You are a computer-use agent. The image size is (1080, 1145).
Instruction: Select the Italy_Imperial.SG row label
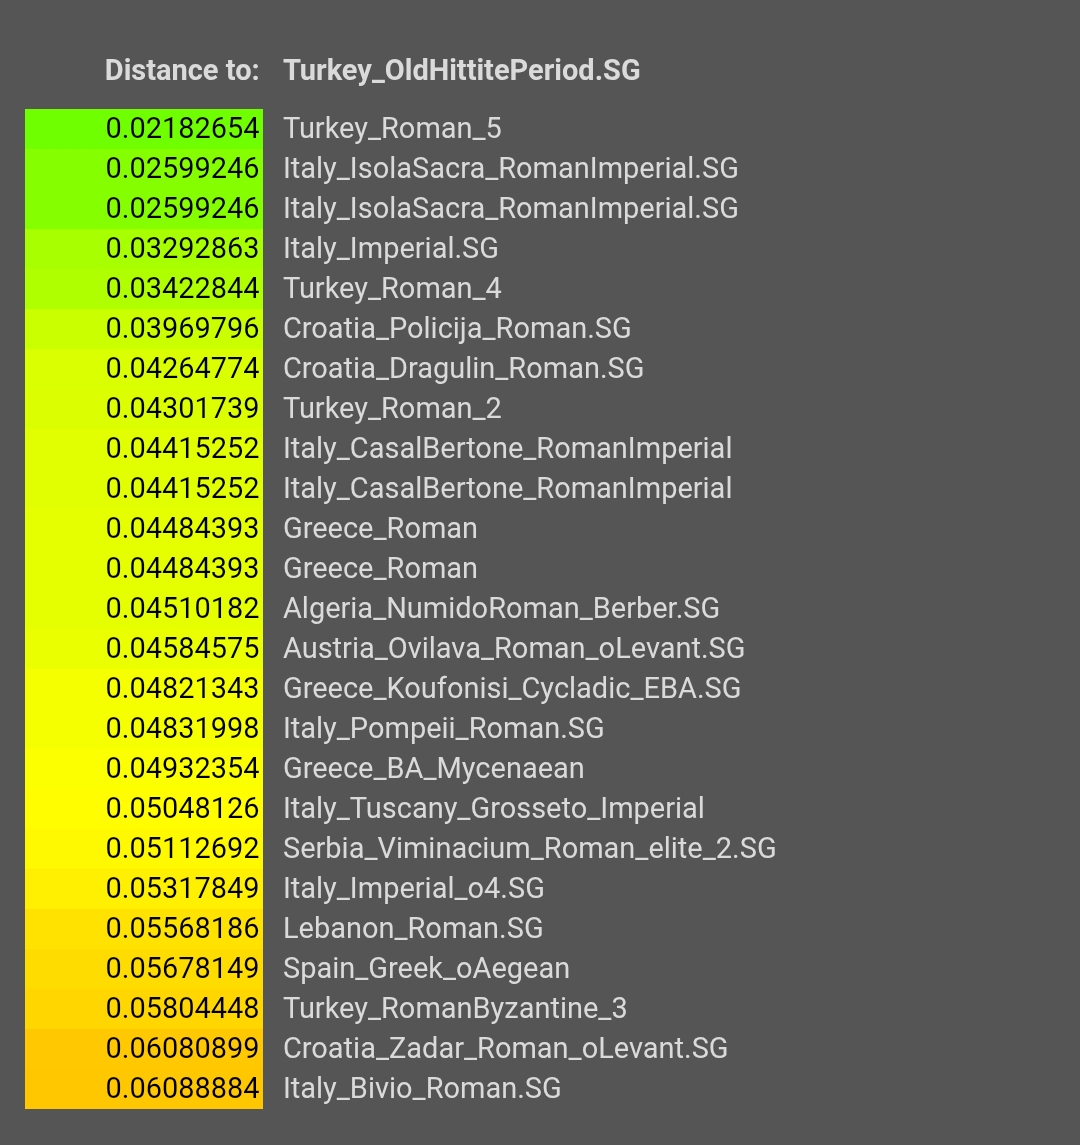coord(391,248)
